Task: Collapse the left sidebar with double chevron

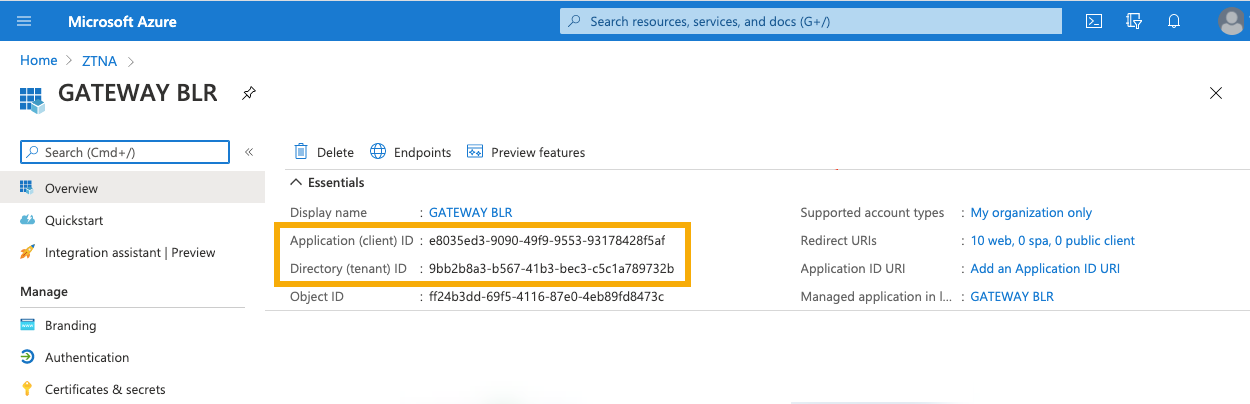Action: click(x=249, y=152)
